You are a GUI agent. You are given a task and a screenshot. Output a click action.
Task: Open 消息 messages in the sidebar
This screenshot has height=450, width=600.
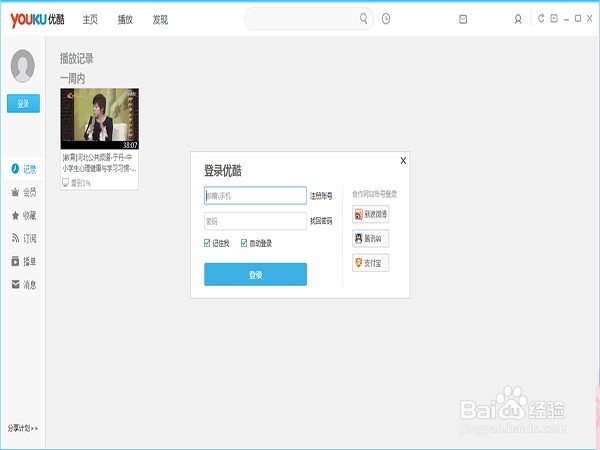click(x=24, y=285)
